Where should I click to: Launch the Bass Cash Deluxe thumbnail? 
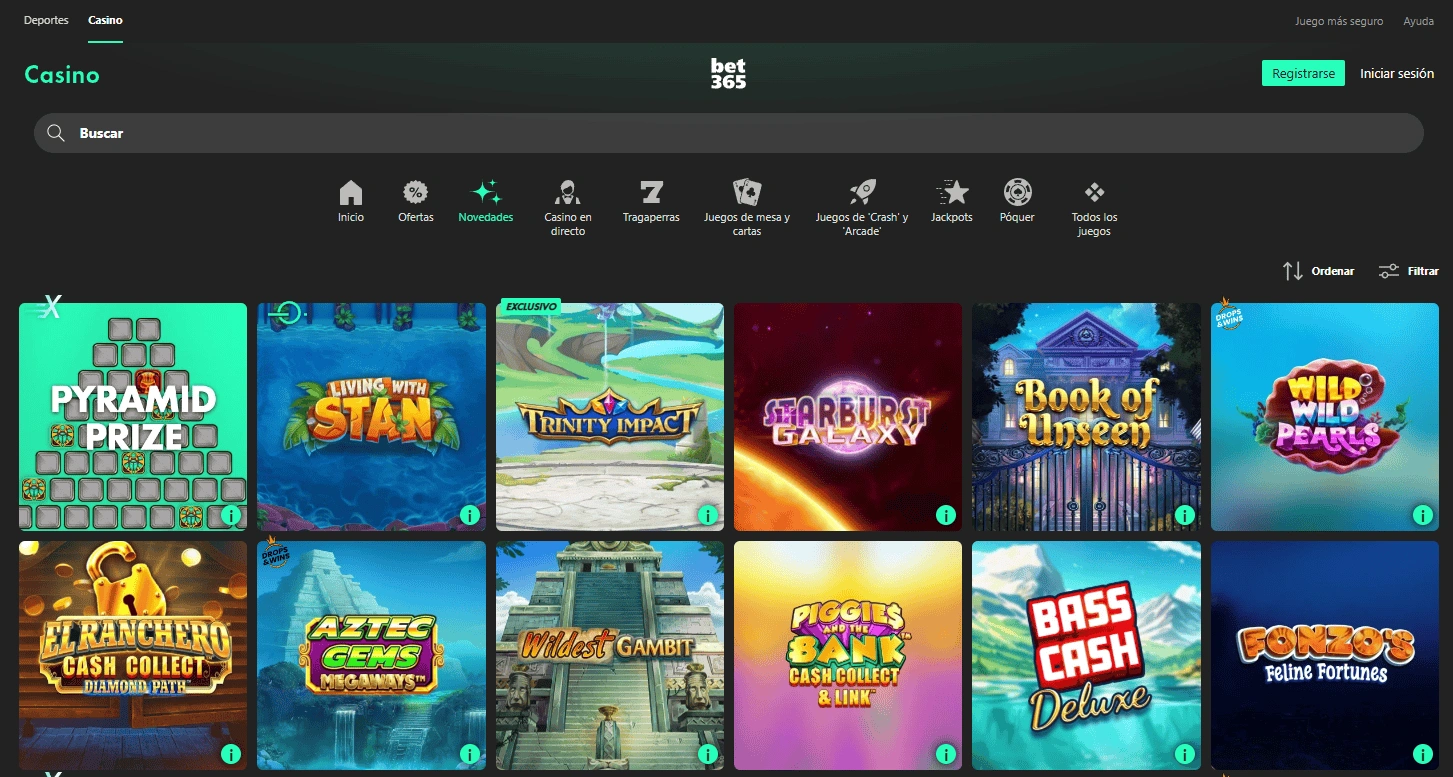pyautogui.click(x=1086, y=656)
